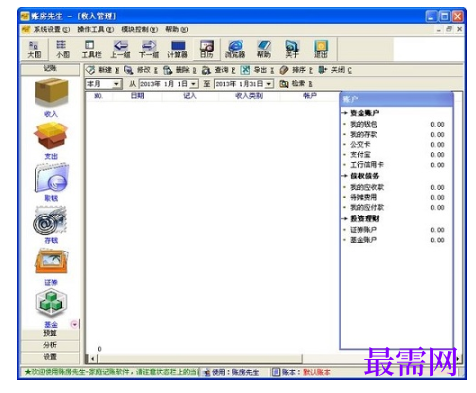This screenshot has width=476, height=393.
Task: Open the toolbar help (帮助) icon
Action: 263,49
